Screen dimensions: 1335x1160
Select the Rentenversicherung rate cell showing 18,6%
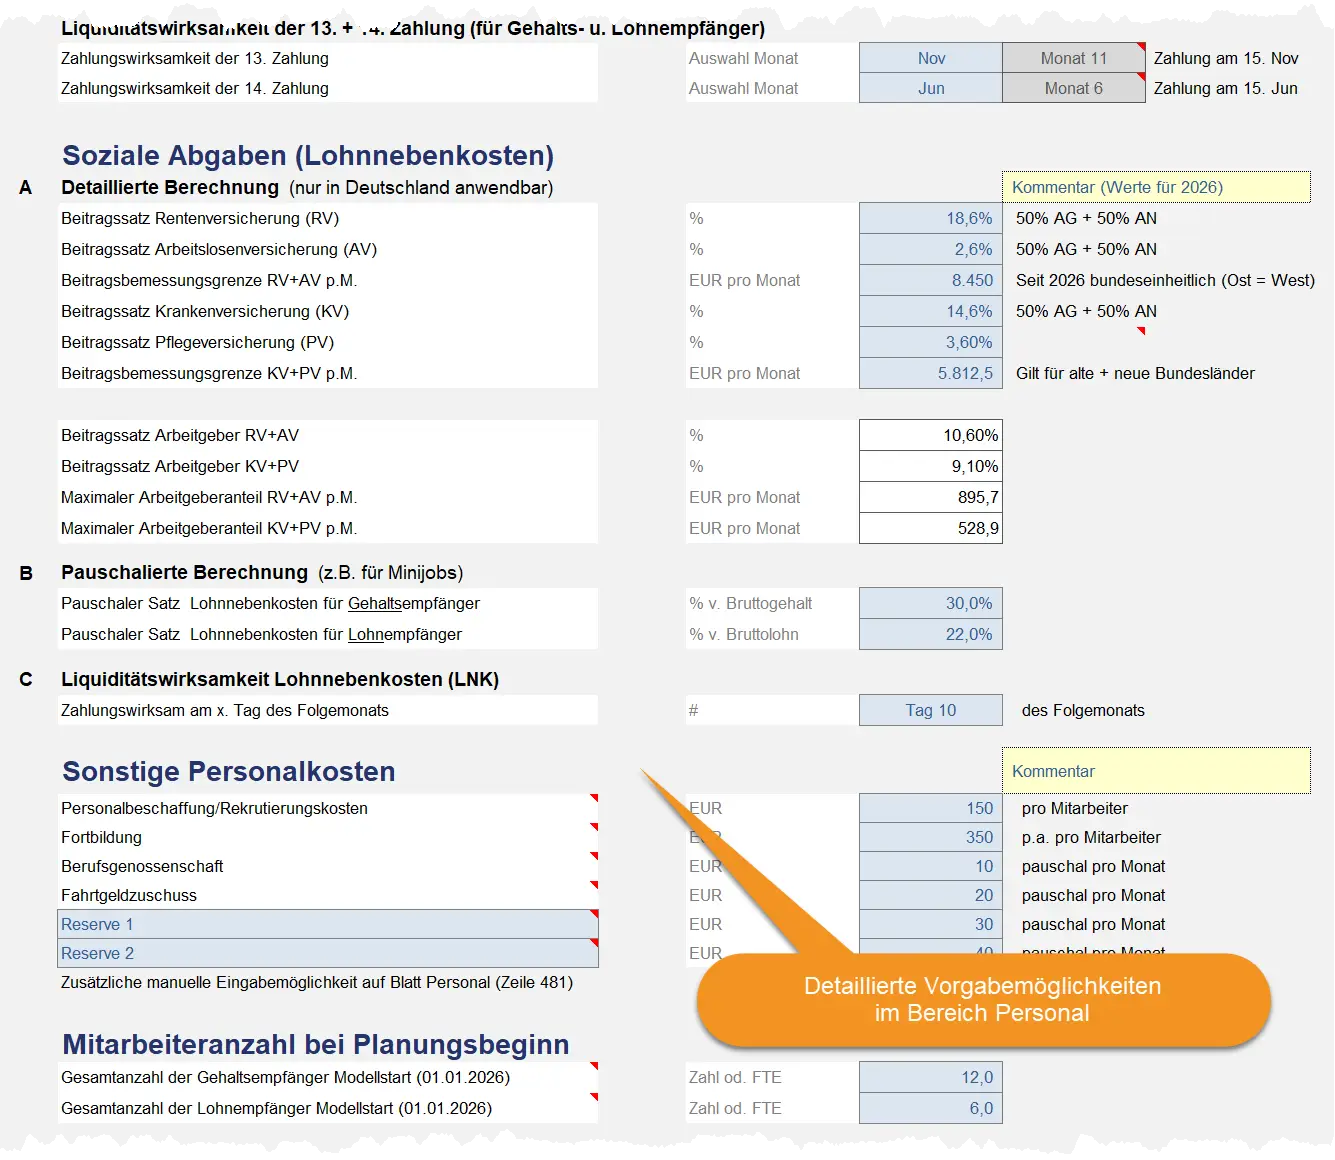click(x=930, y=218)
